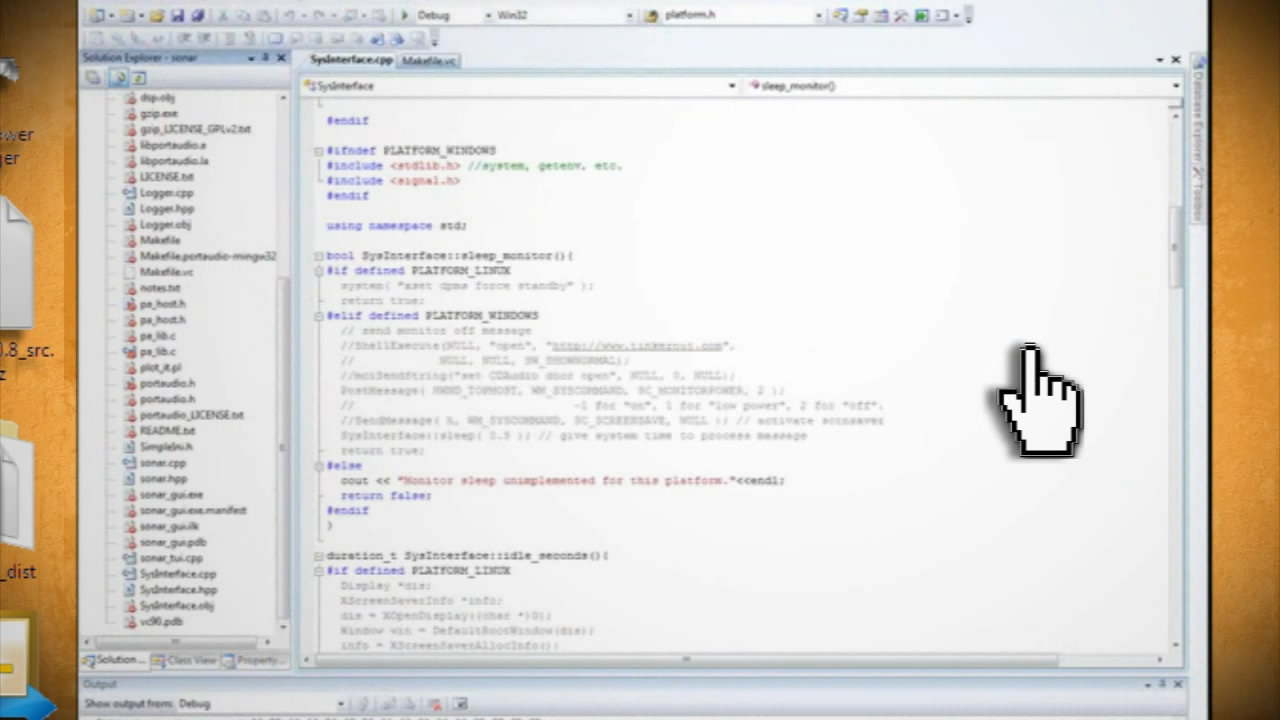Click the Add New Item icon
This screenshot has width=1280, height=720.
coord(128,15)
